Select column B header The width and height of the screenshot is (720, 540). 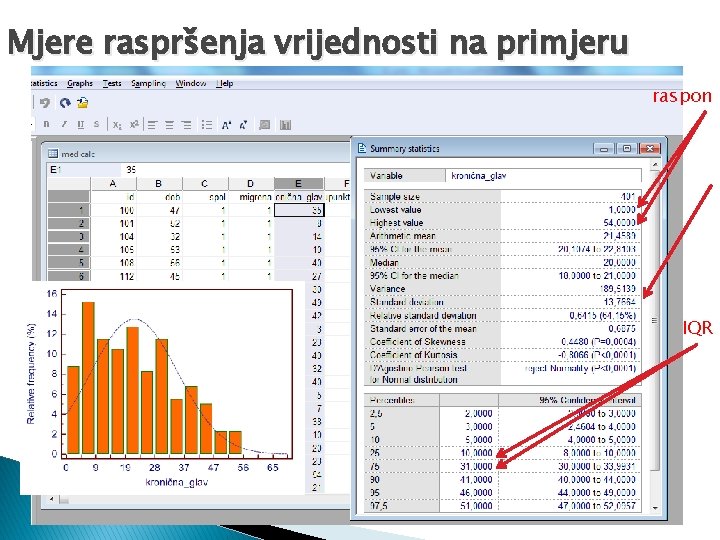159,184
